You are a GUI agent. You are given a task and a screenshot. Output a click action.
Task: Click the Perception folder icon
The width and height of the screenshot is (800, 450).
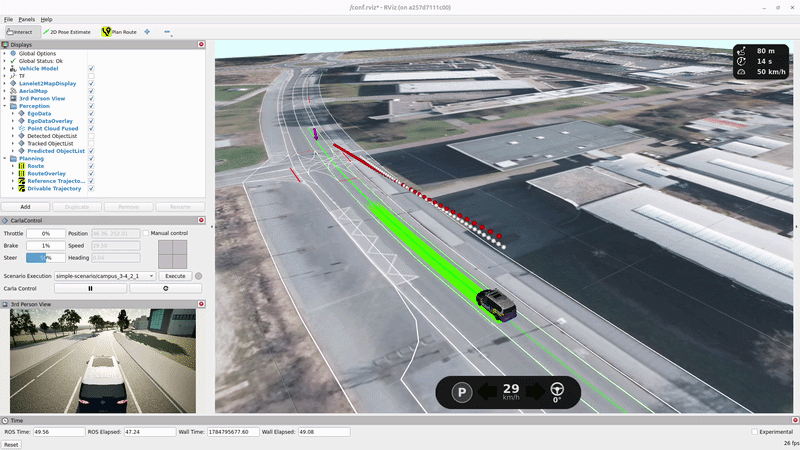(x=13, y=106)
